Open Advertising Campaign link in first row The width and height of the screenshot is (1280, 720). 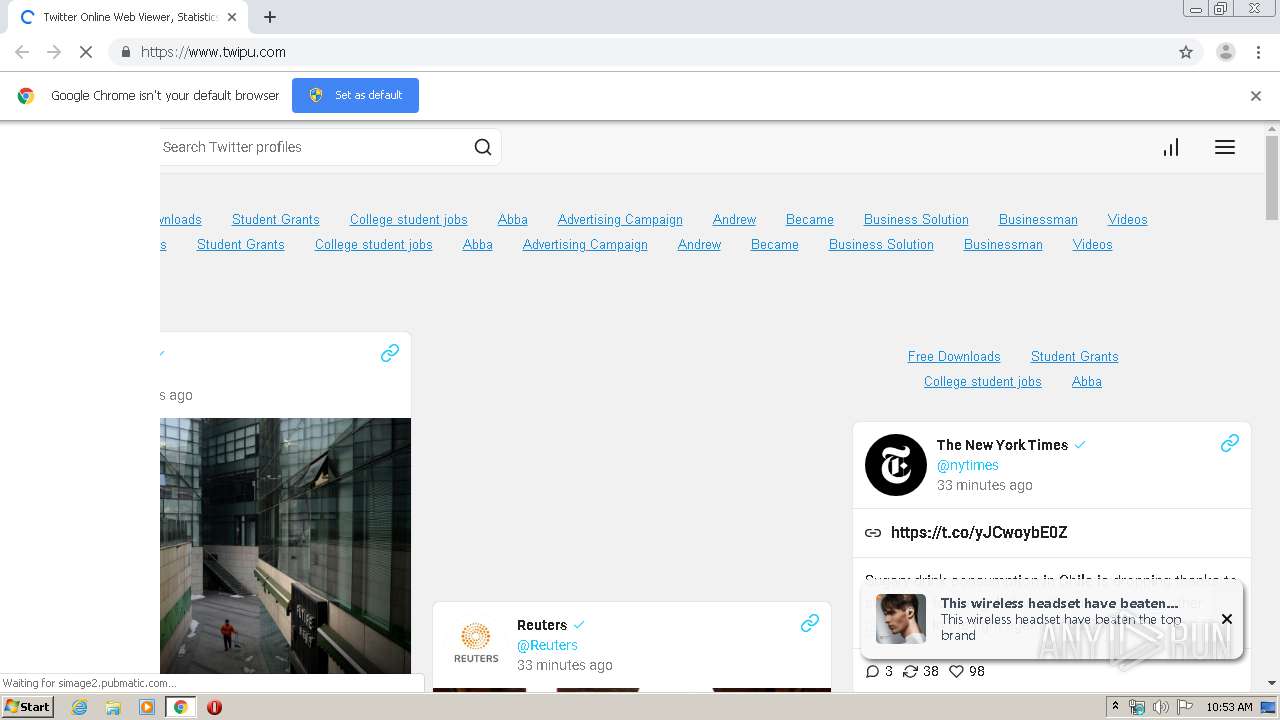620,219
